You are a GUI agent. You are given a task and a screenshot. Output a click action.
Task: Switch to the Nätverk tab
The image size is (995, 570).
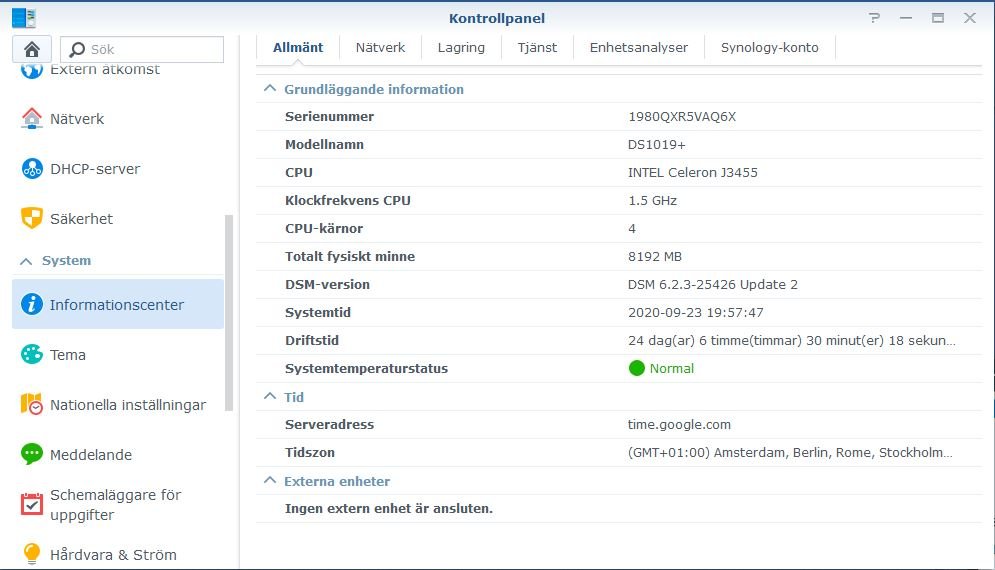380,47
